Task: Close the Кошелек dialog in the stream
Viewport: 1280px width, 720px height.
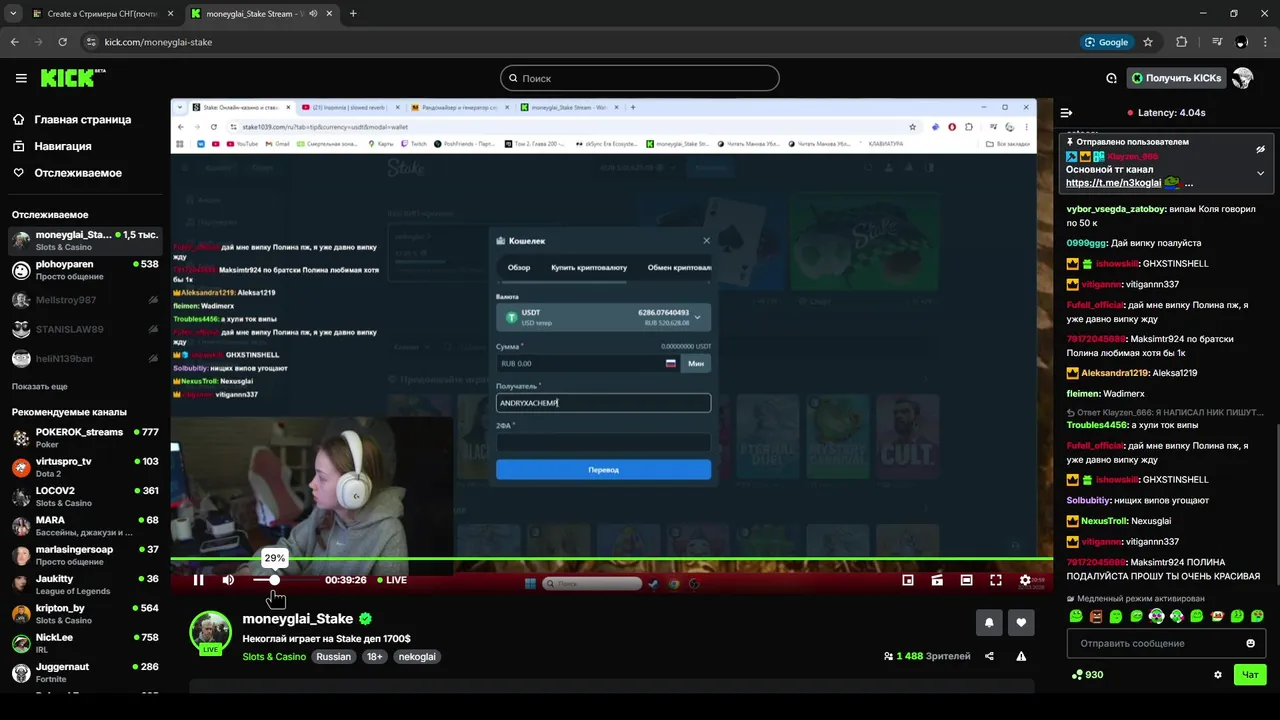Action: [706, 240]
